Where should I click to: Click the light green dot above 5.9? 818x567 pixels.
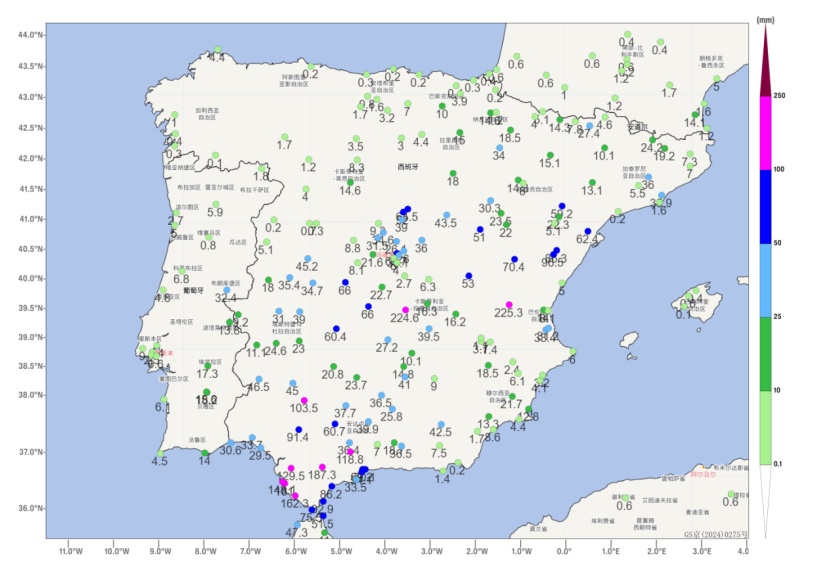tap(215, 204)
